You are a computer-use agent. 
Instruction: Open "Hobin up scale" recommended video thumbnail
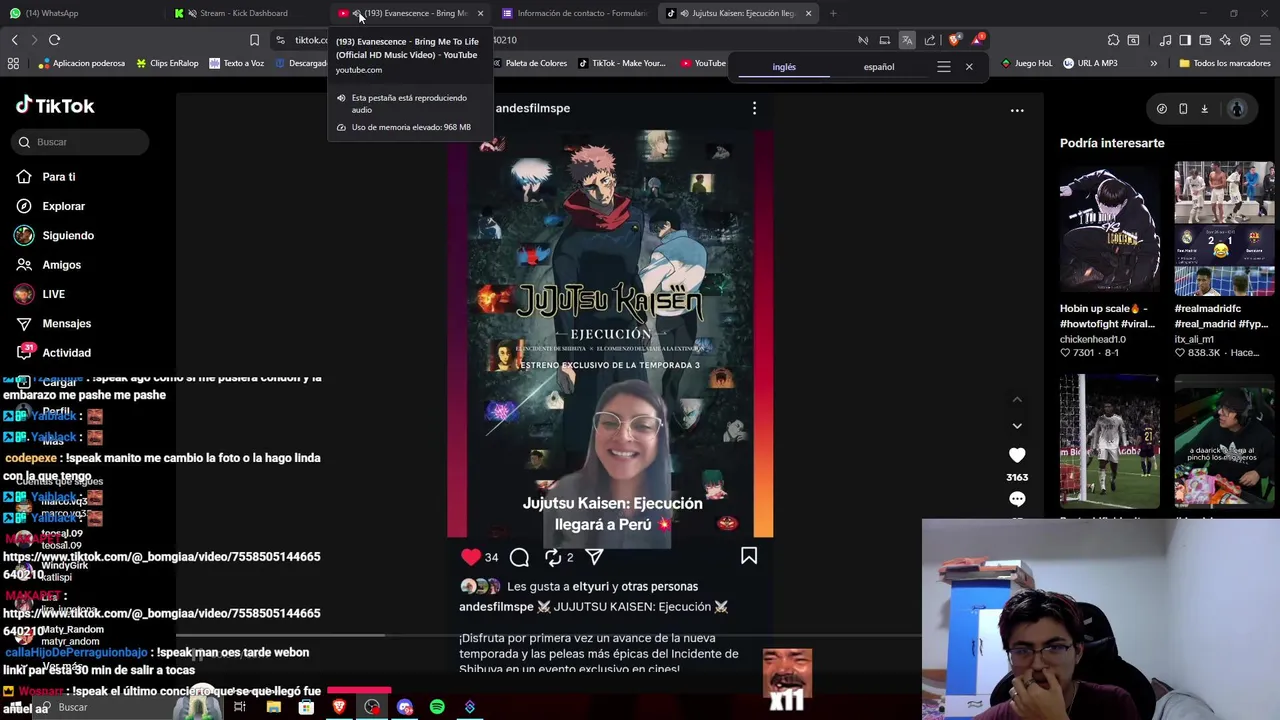tap(1110, 227)
